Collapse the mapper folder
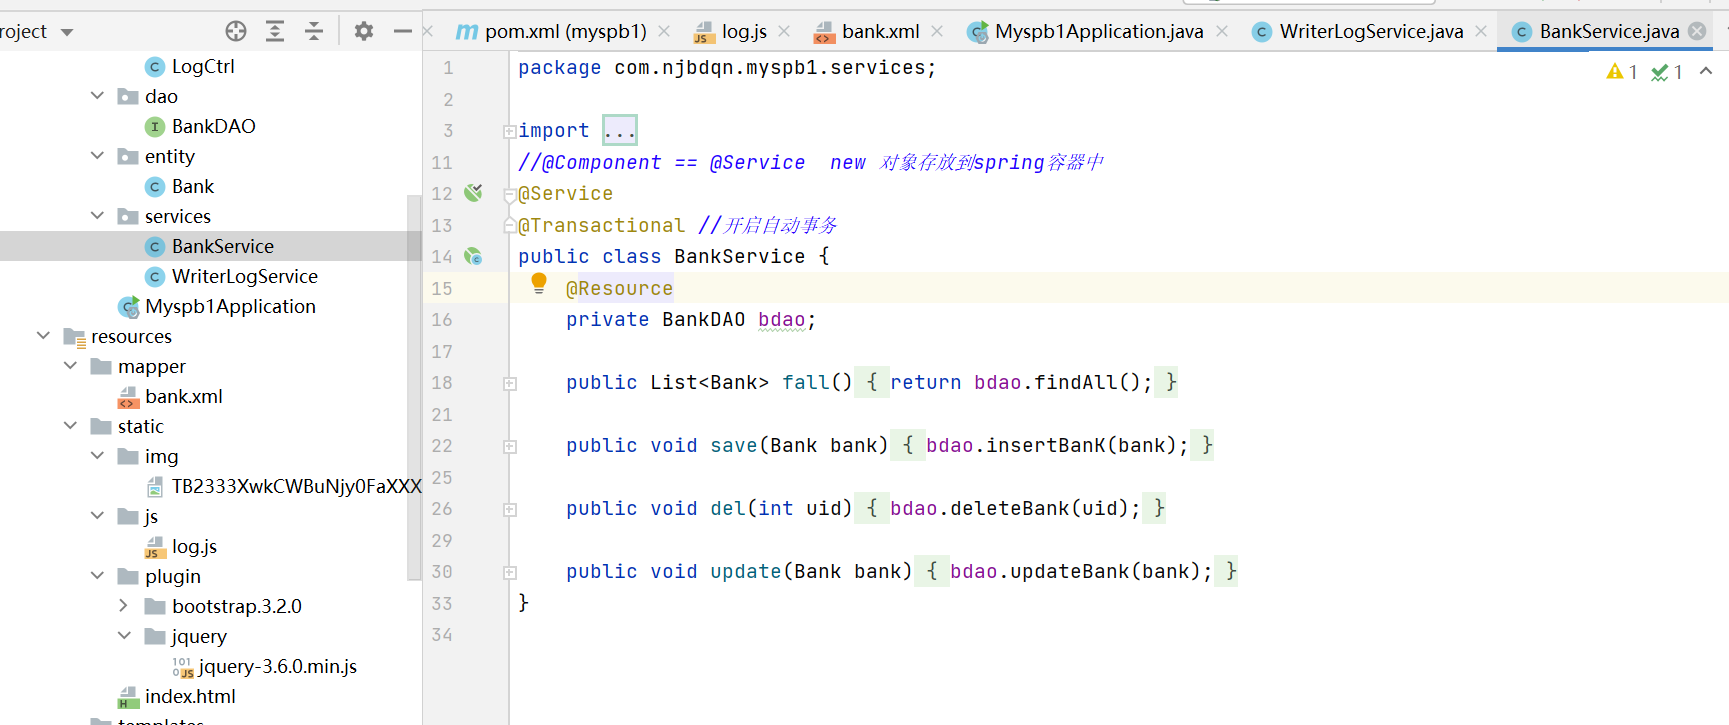 click(70, 366)
